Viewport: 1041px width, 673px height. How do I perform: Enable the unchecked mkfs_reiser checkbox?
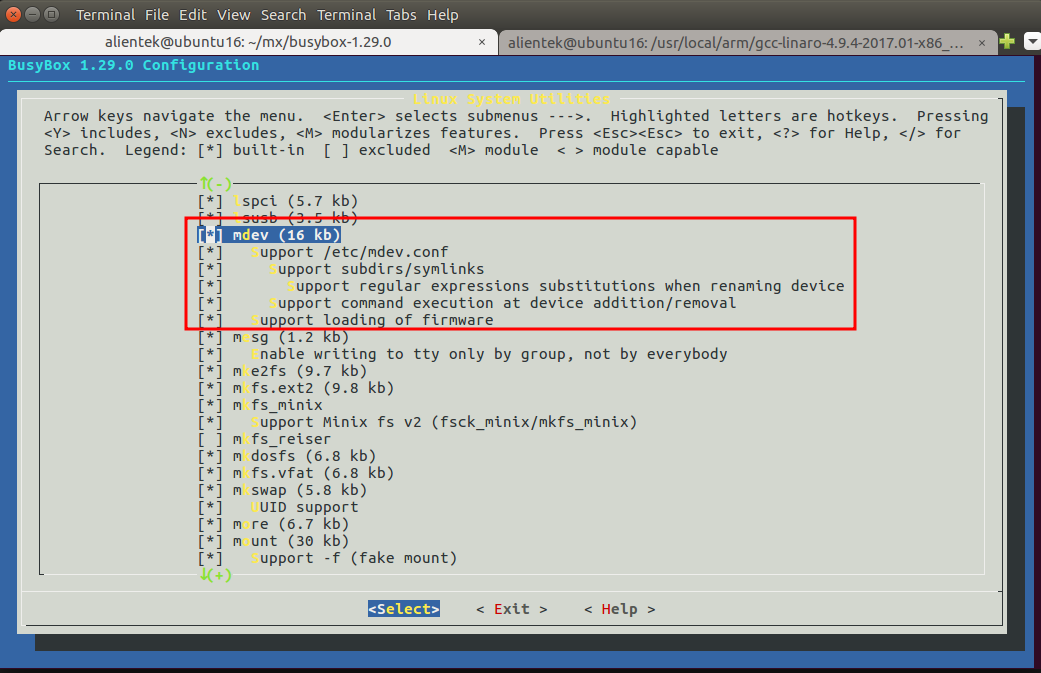coord(210,439)
